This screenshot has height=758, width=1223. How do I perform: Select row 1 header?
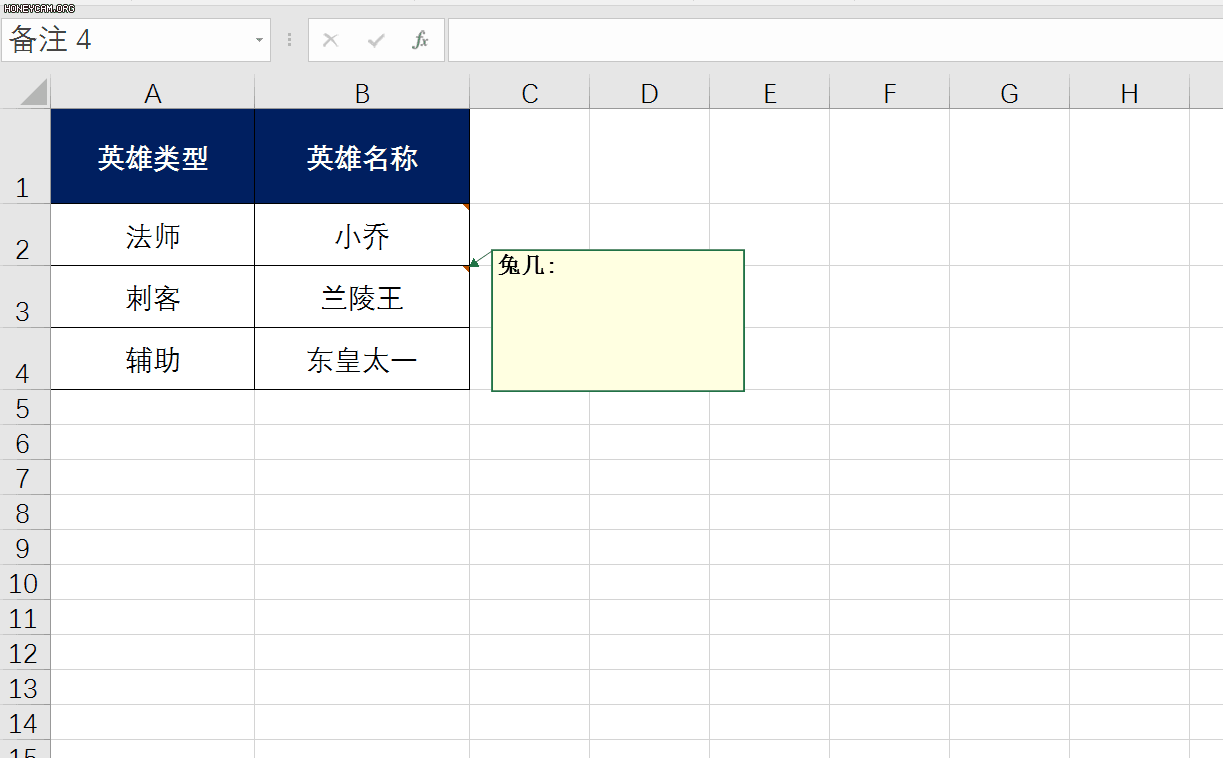[25, 156]
